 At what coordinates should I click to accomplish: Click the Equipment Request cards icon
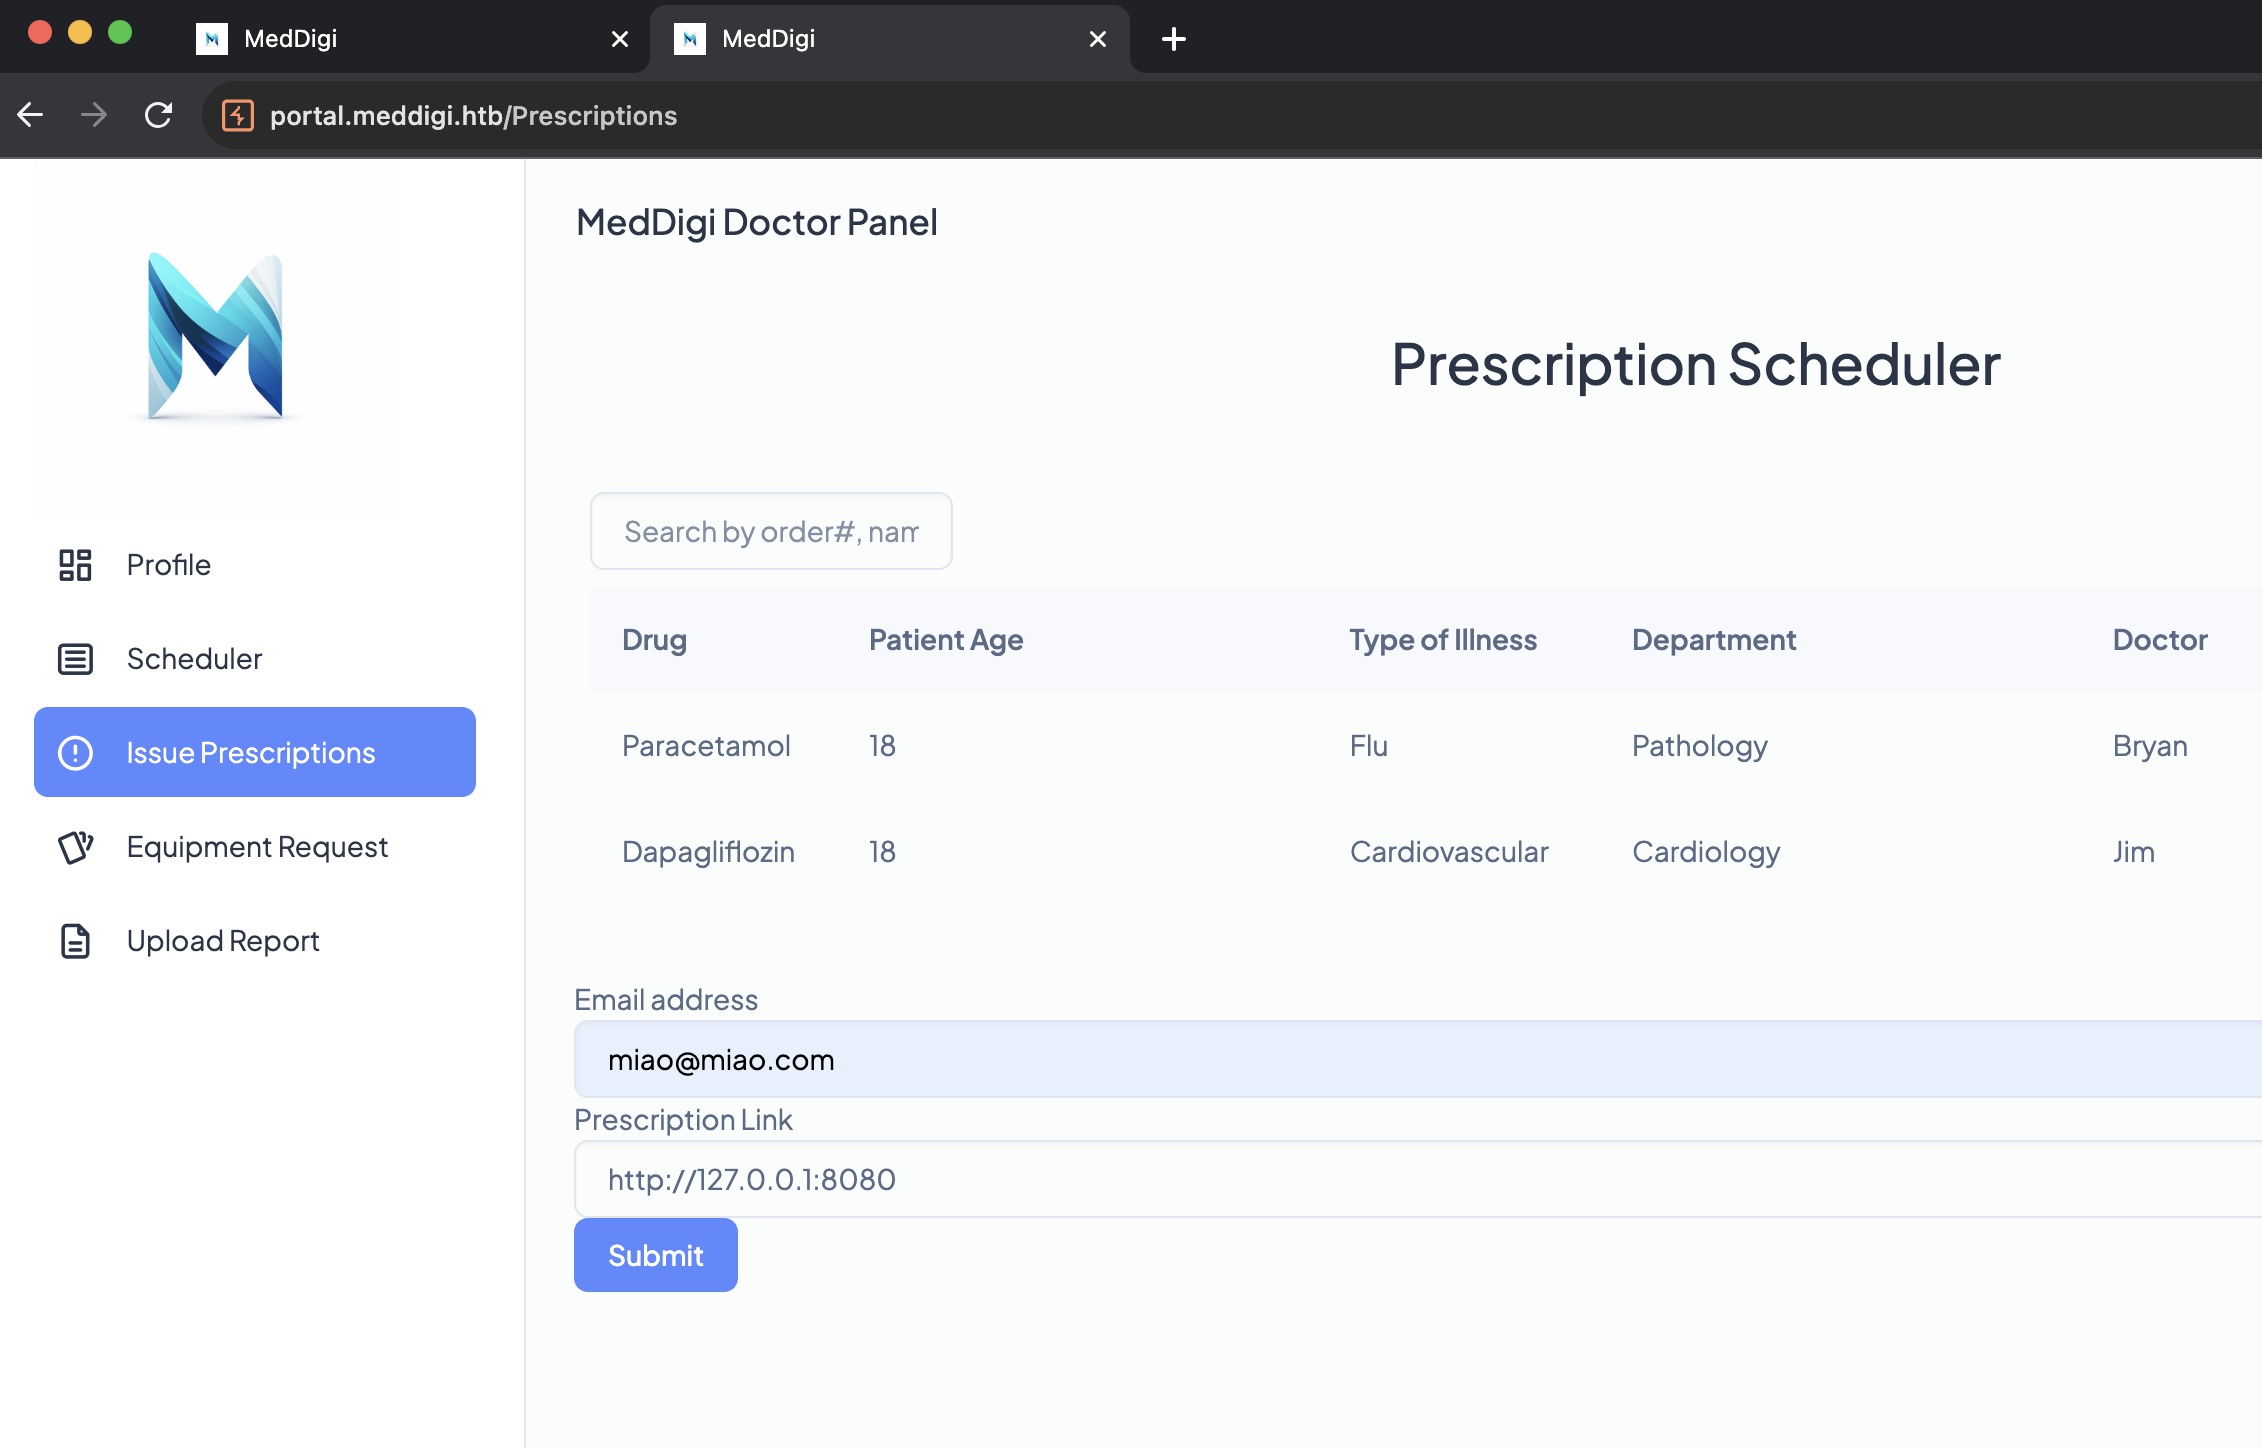(75, 847)
